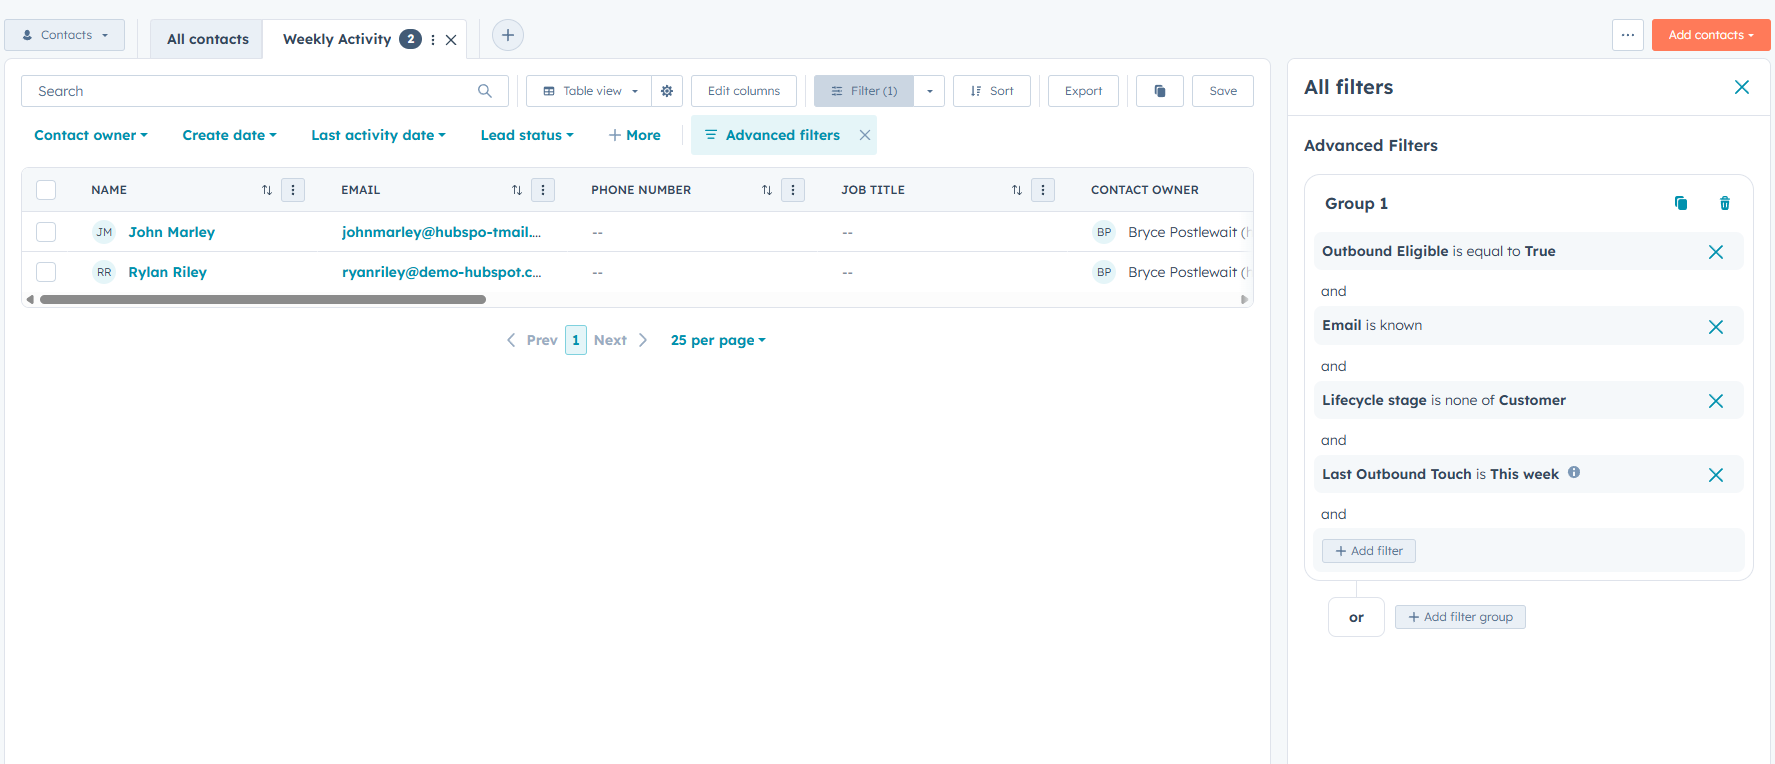Remove the Last Outbound Touch filter
Image resolution: width=1775 pixels, height=764 pixels.
[x=1716, y=475]
